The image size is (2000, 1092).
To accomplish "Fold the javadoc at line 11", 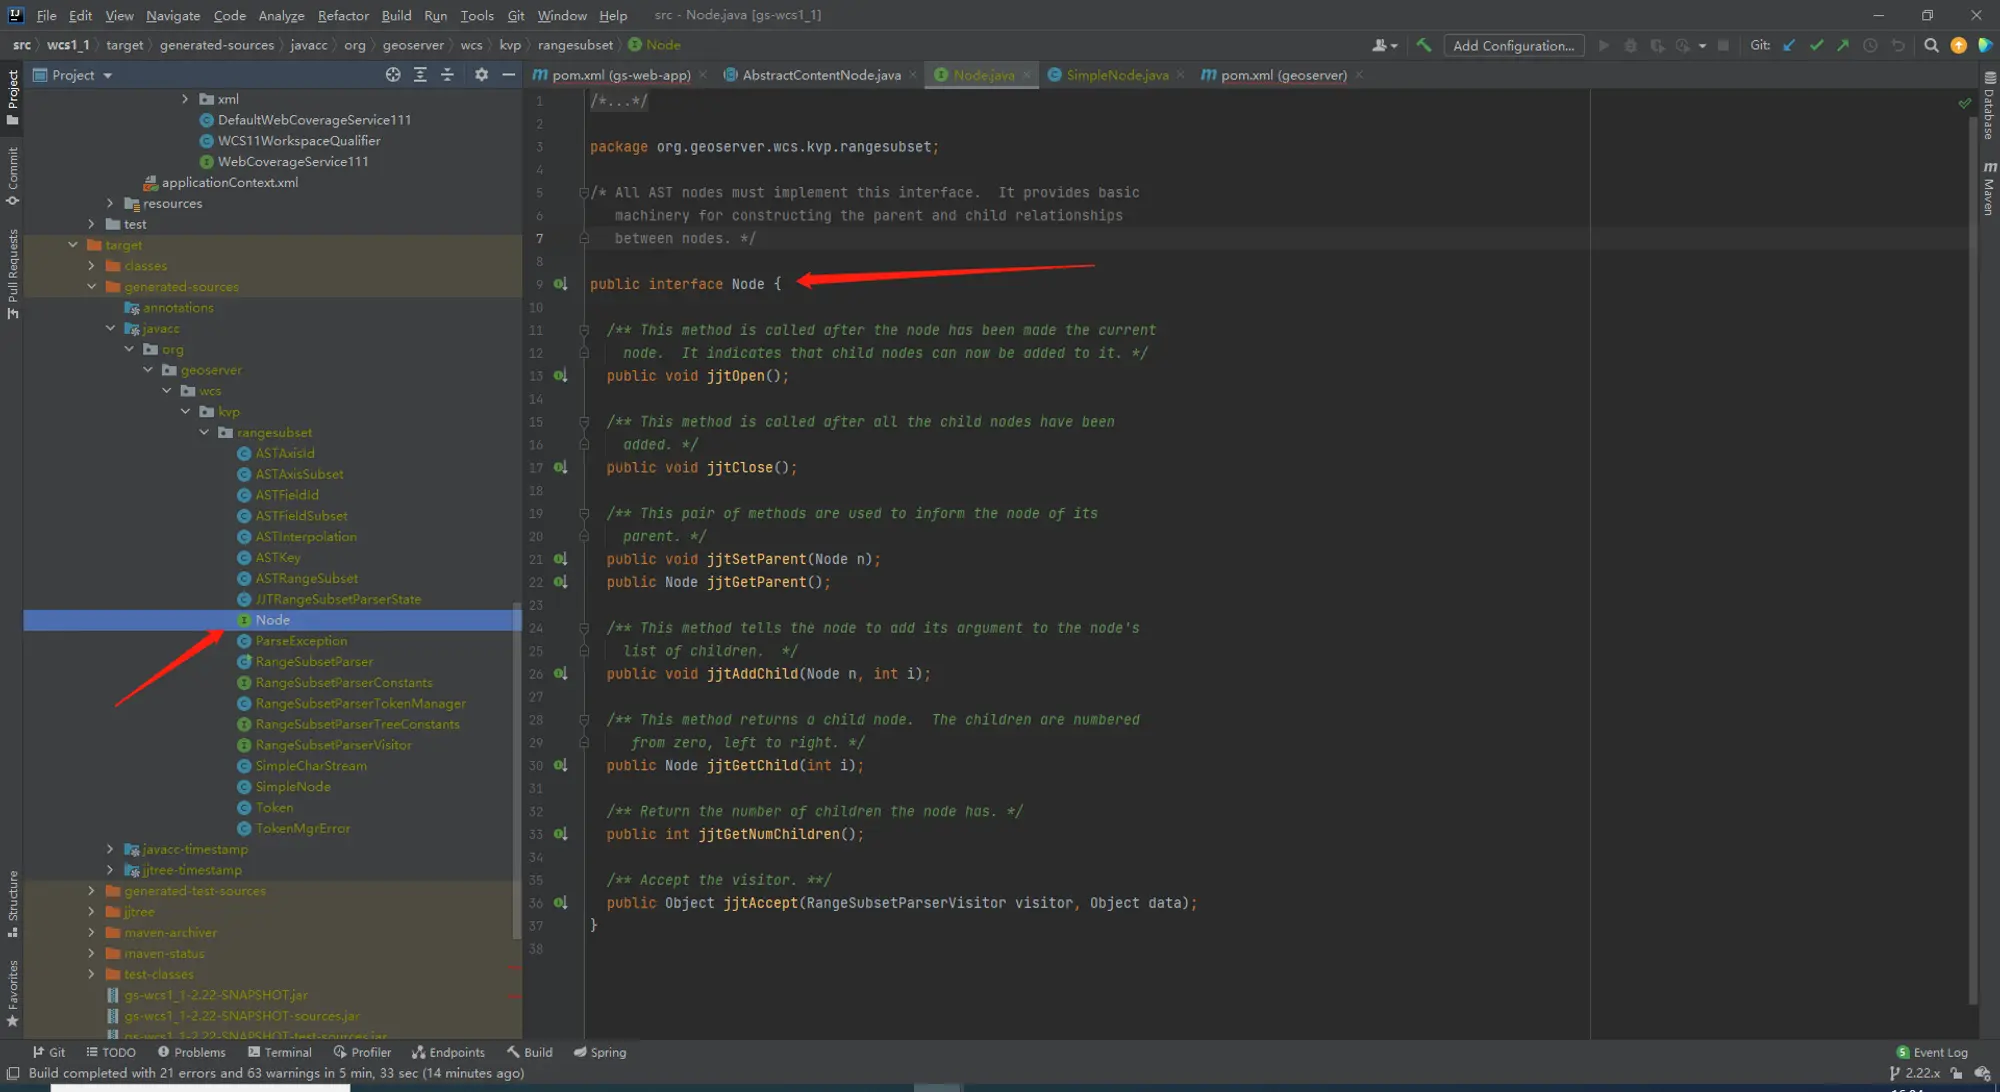I will click(x=584, y=330).
